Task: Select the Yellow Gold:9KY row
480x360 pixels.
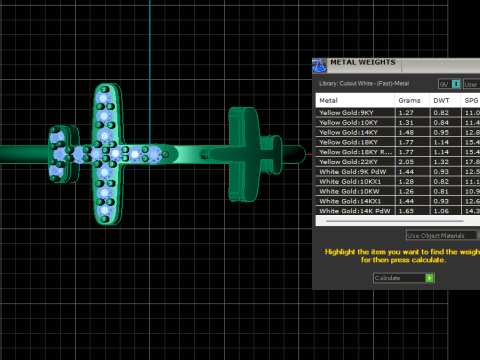Action: click(x=398, y=113)
